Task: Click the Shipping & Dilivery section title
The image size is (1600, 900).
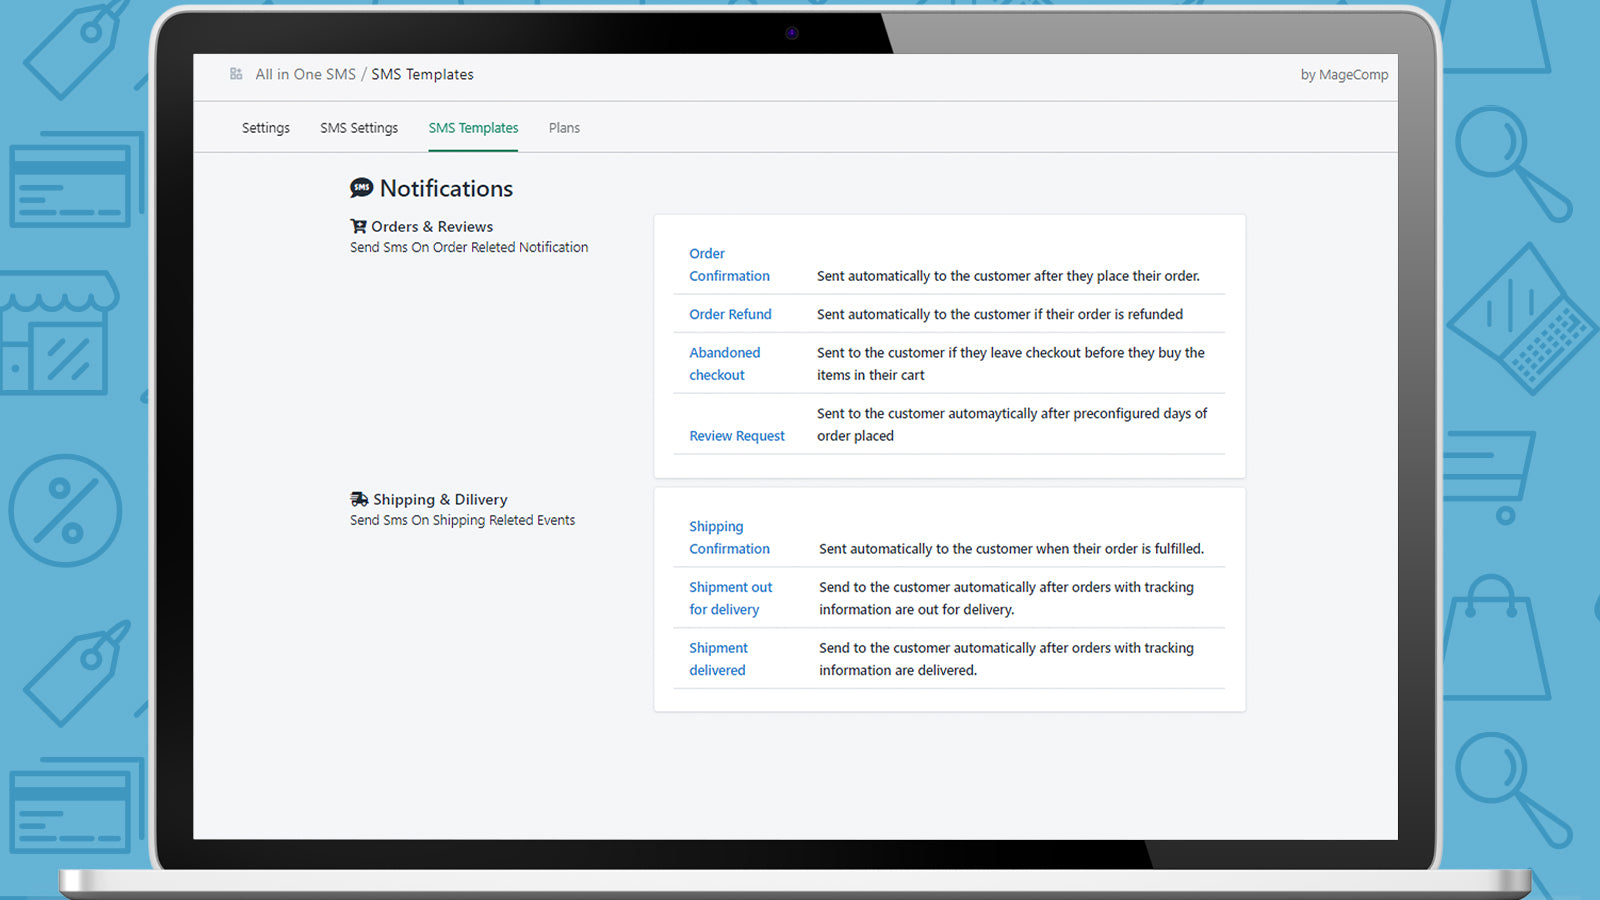Action: (440, 500)
